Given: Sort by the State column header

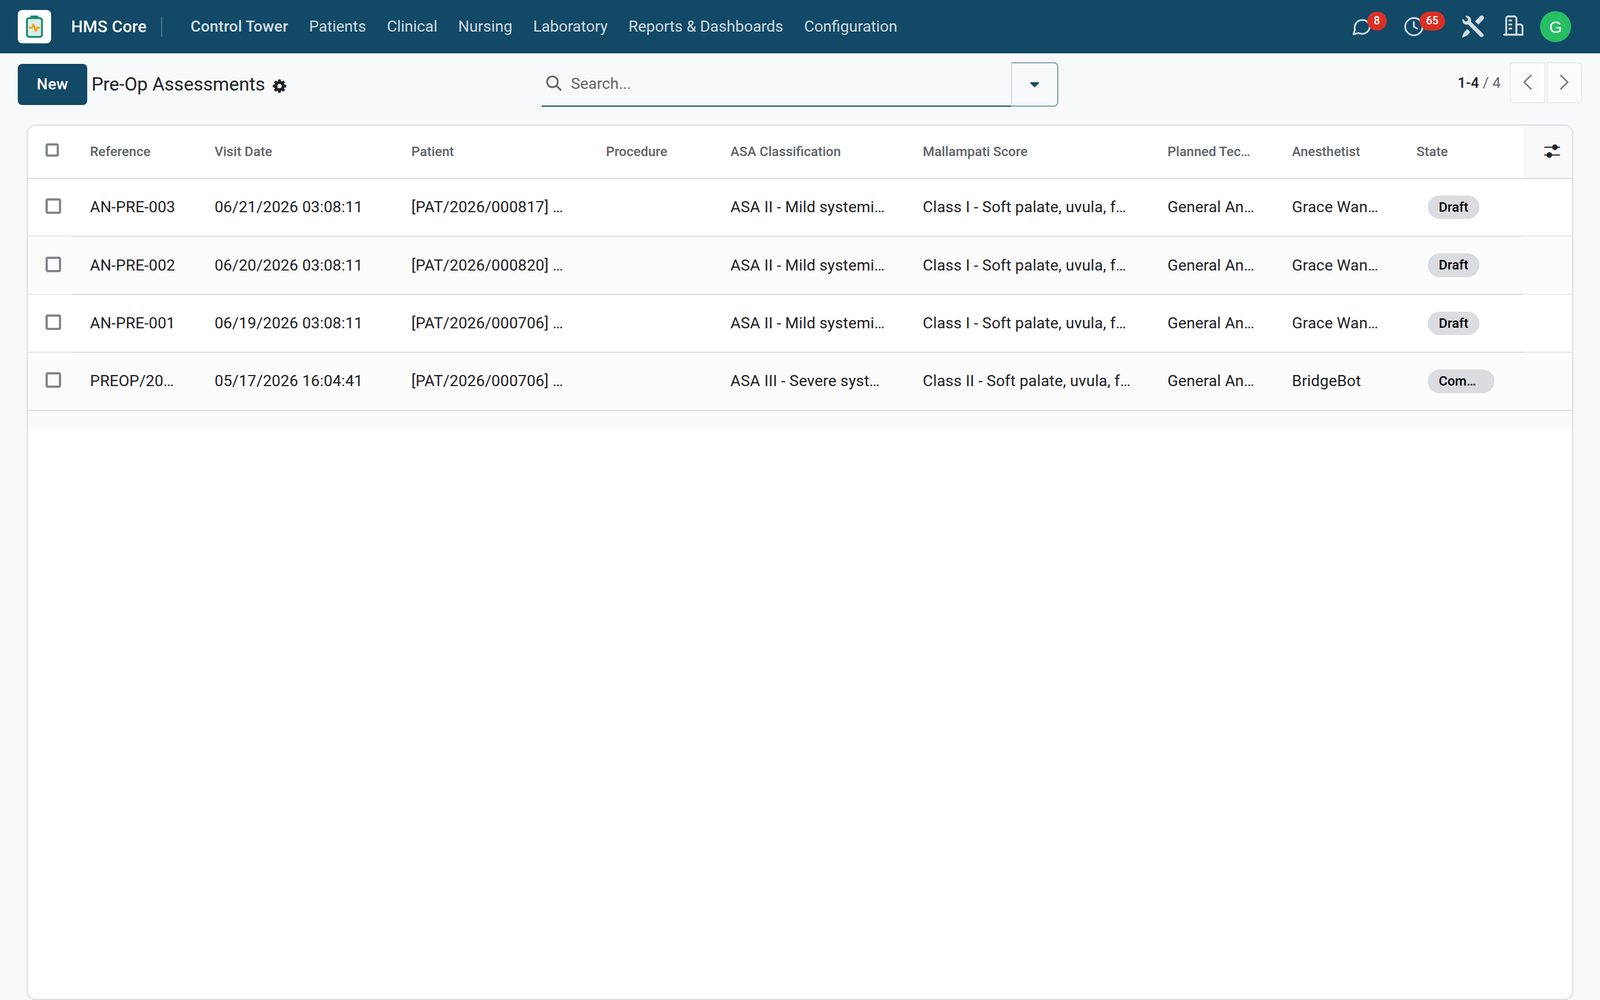Looking at the screenshot, I should coord(1431,151).
